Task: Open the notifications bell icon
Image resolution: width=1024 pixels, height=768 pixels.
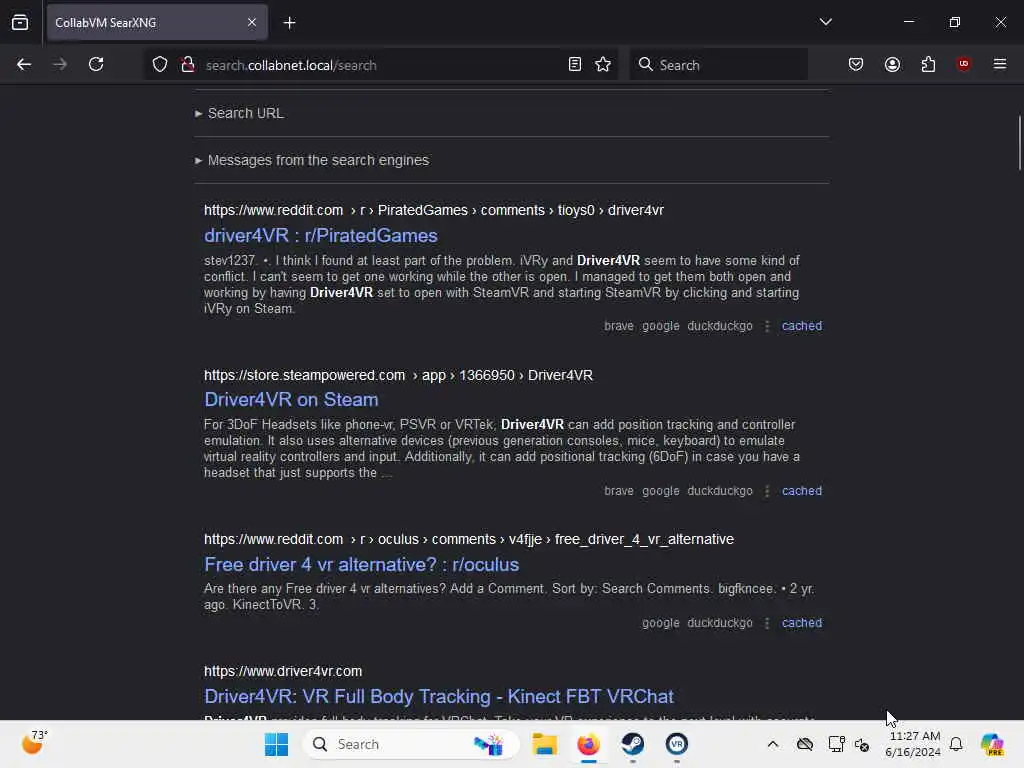Action: pos(956,744)
